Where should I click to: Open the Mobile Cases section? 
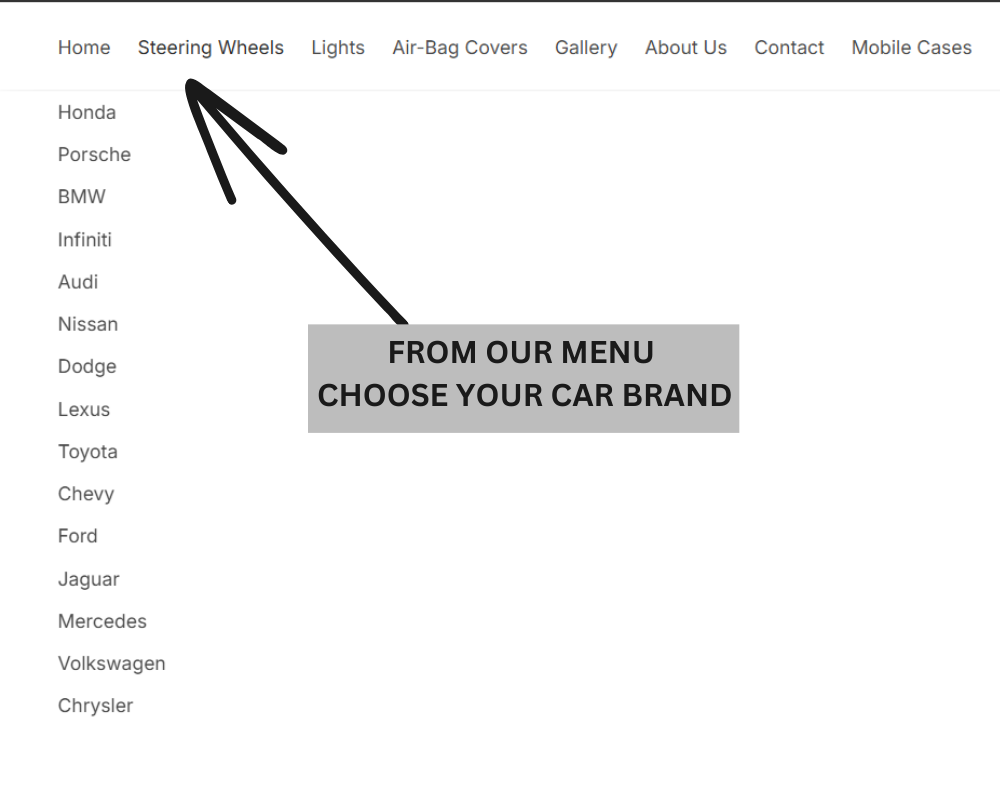pyautogui.click(x=911, y=47)
